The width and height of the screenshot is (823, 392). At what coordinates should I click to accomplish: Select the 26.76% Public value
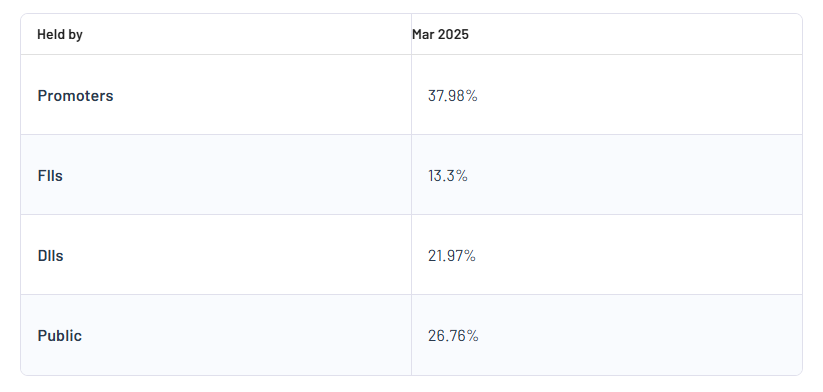coord(453,336)
